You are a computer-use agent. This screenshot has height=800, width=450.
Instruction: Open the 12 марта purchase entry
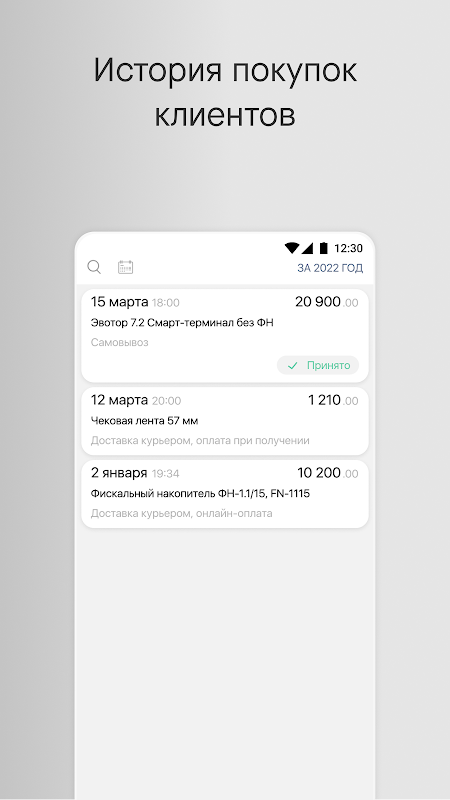click(x=225, y=421)
